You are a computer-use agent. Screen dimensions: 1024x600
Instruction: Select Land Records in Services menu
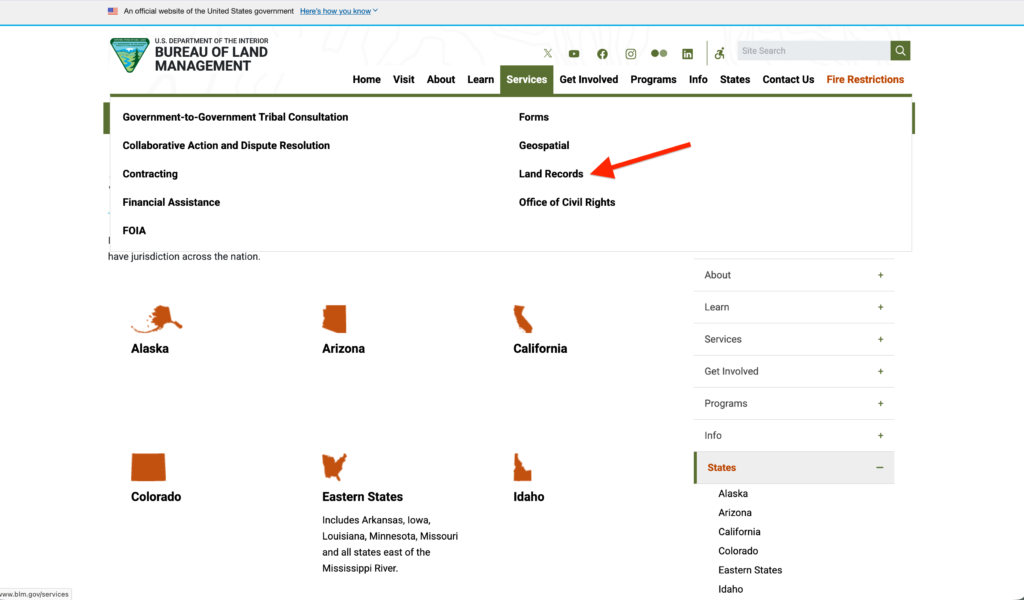(x=551, y=174)
